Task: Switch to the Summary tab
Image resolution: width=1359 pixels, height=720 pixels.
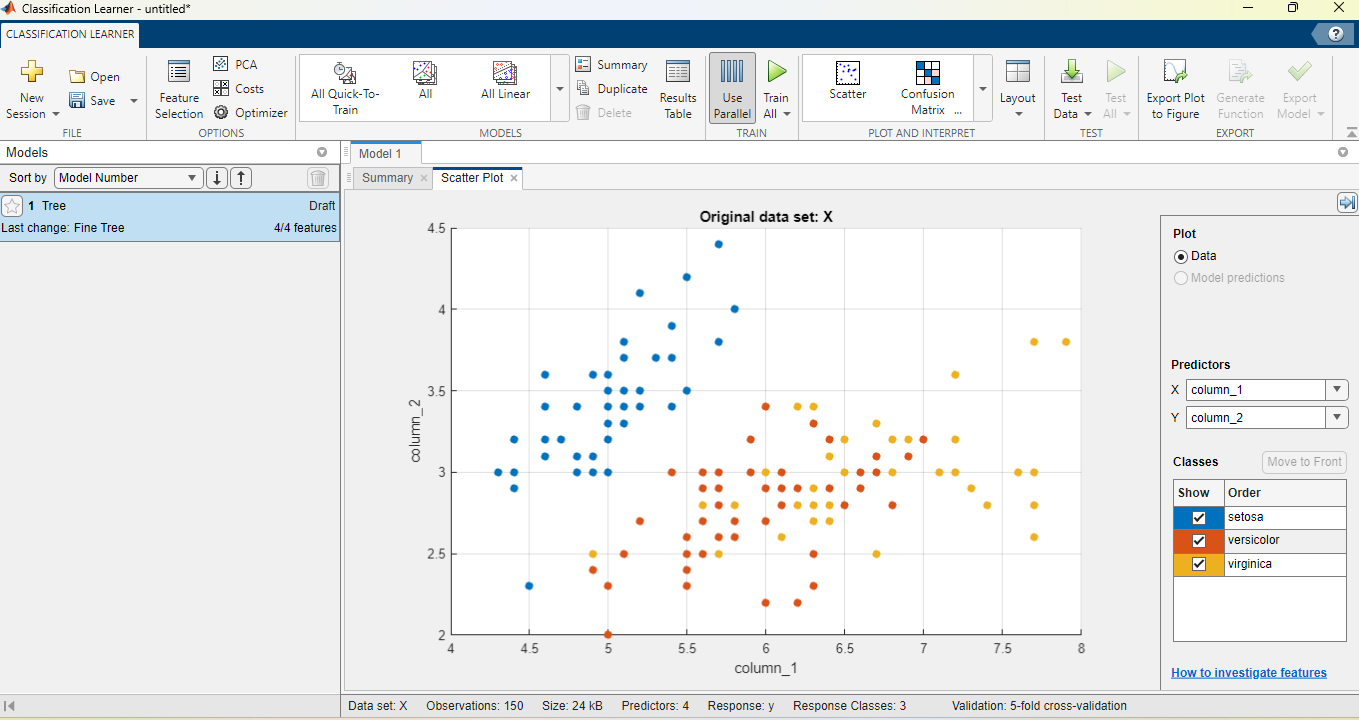Action: tap(387, 178)
